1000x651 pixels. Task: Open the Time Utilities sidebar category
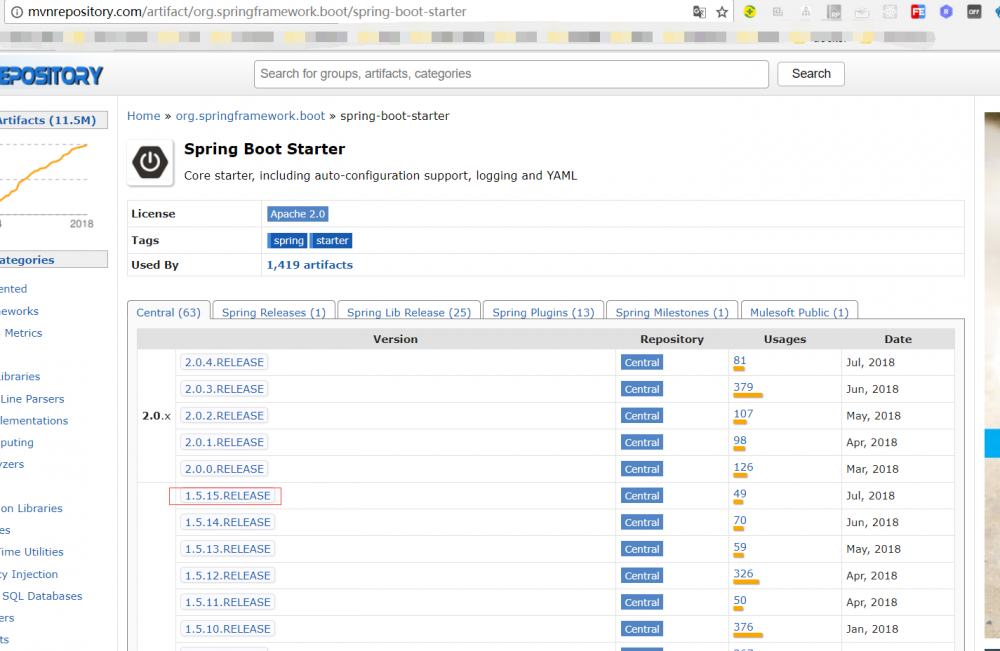[32, 552]
